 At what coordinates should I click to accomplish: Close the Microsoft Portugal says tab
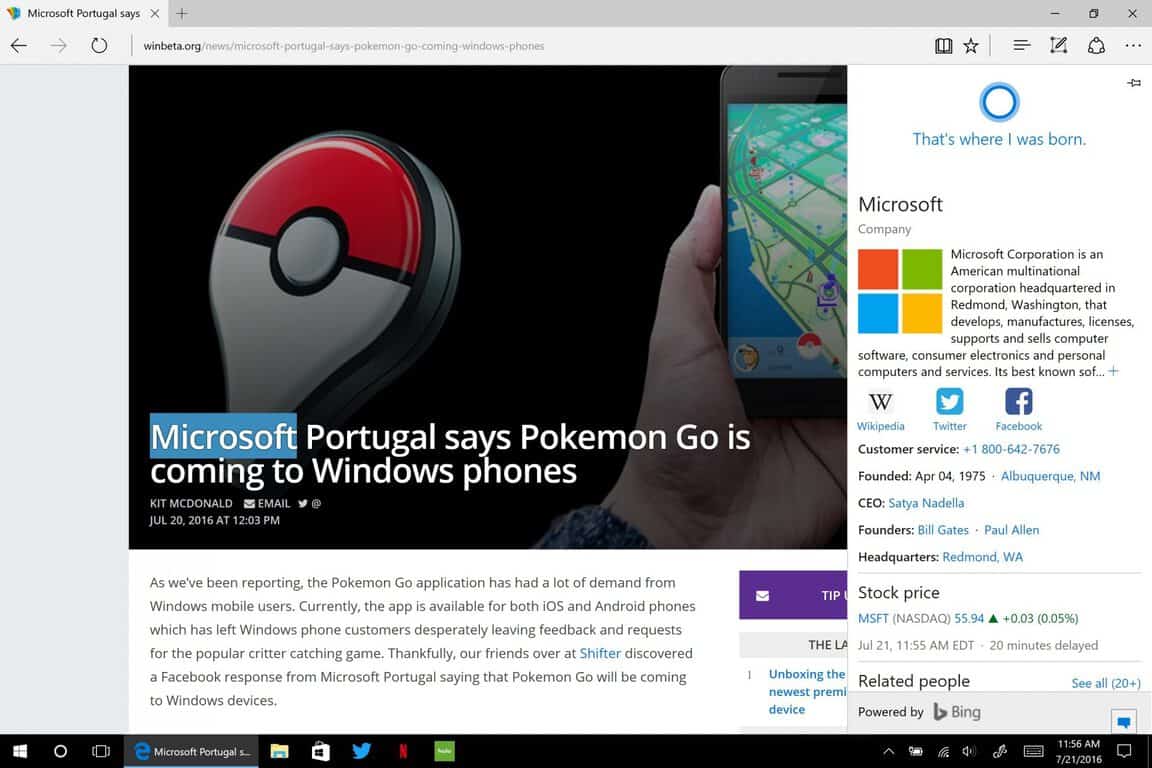[x=155, y=13]
